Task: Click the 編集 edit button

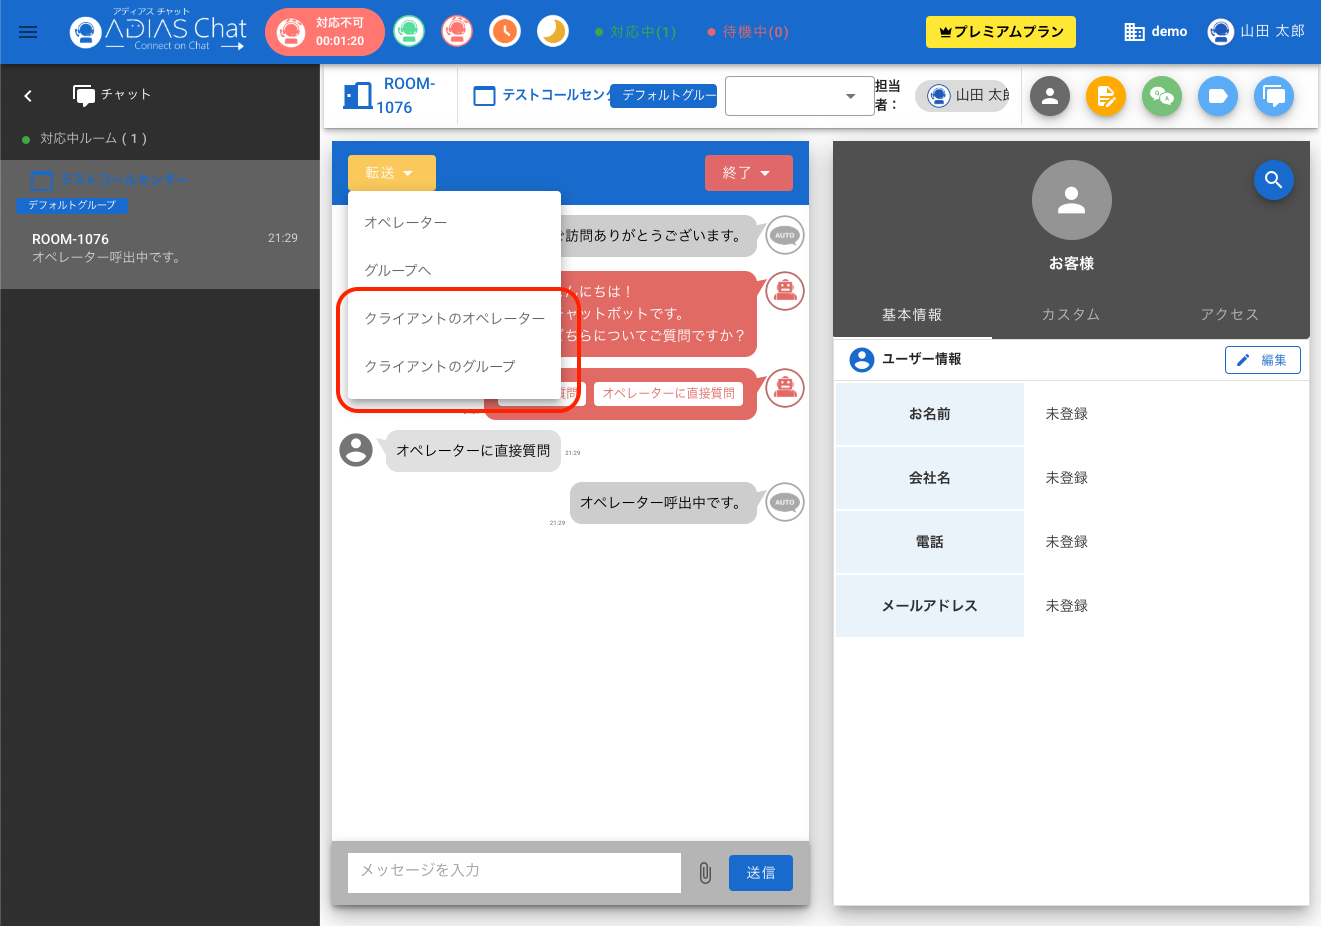Action: (1262, 360)
